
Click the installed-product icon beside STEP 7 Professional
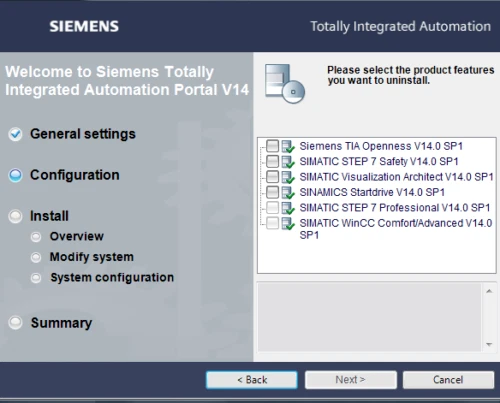(288, 208)
